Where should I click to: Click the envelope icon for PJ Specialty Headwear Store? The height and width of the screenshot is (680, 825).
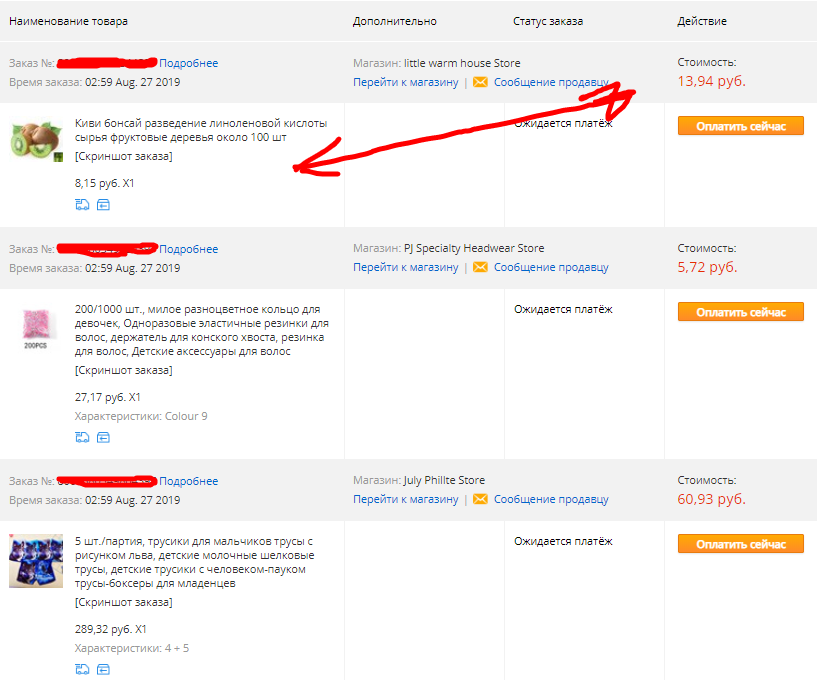480,267
